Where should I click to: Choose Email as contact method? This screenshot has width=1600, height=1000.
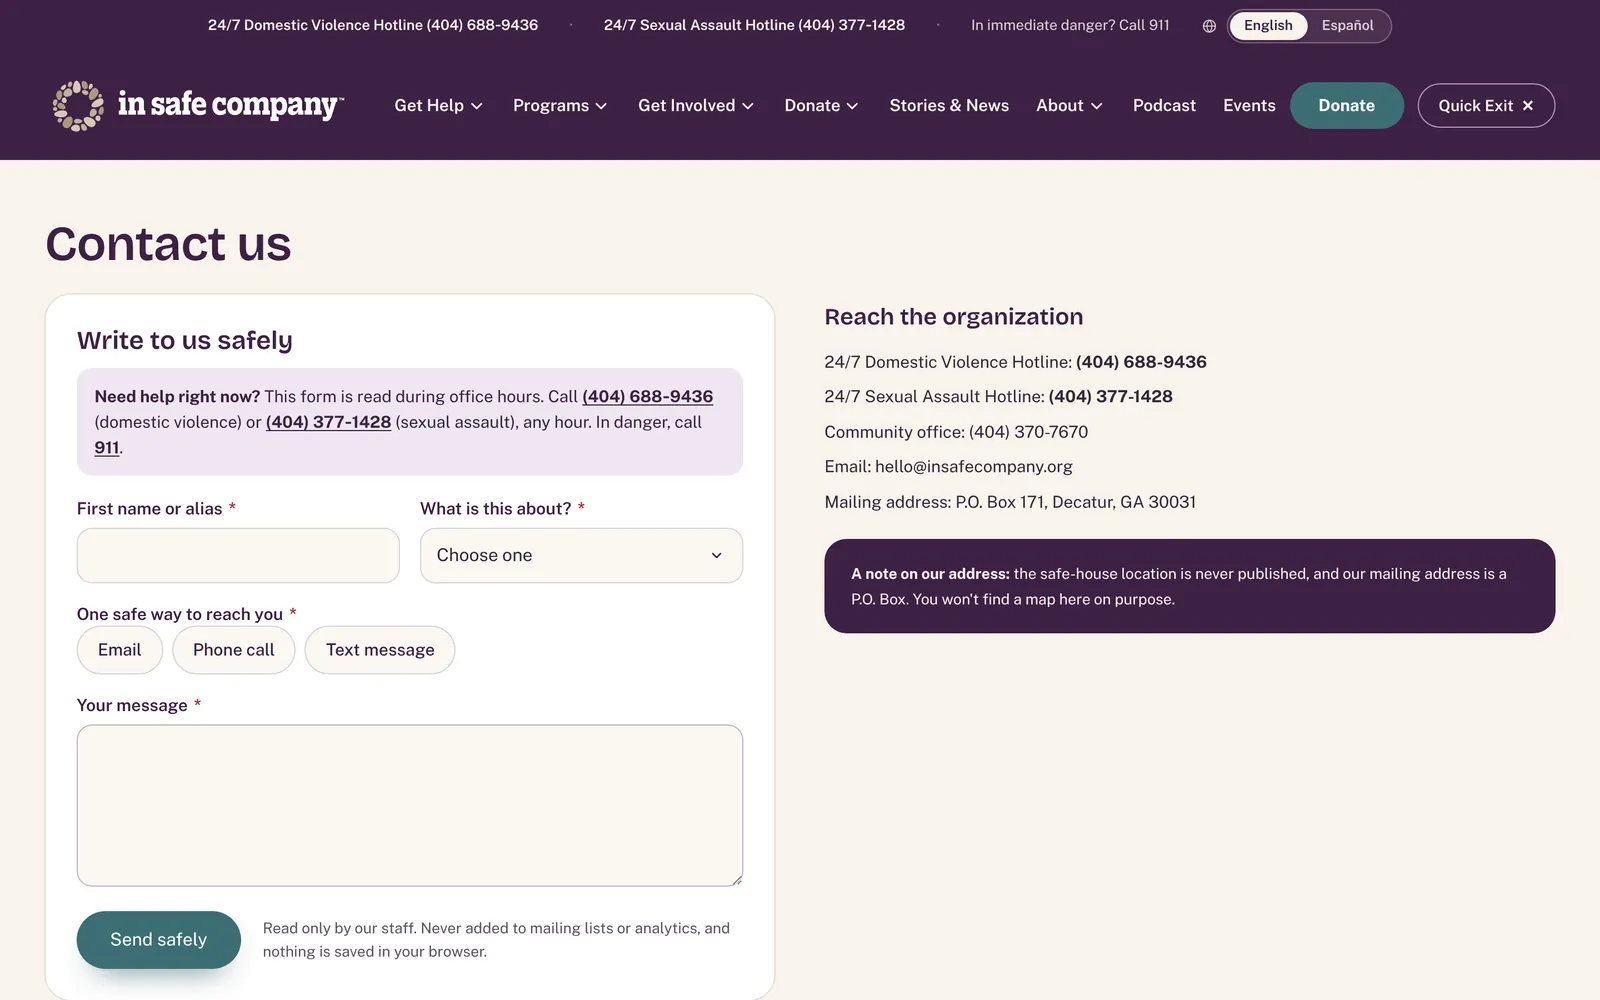[x=120, y=650]
